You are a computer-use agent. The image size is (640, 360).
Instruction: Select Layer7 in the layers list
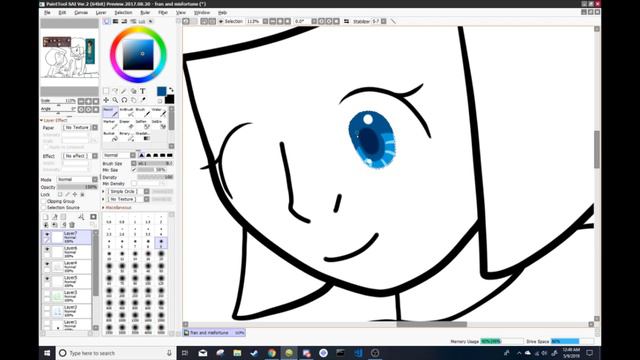pyautogui.click(x=67, y=237)
